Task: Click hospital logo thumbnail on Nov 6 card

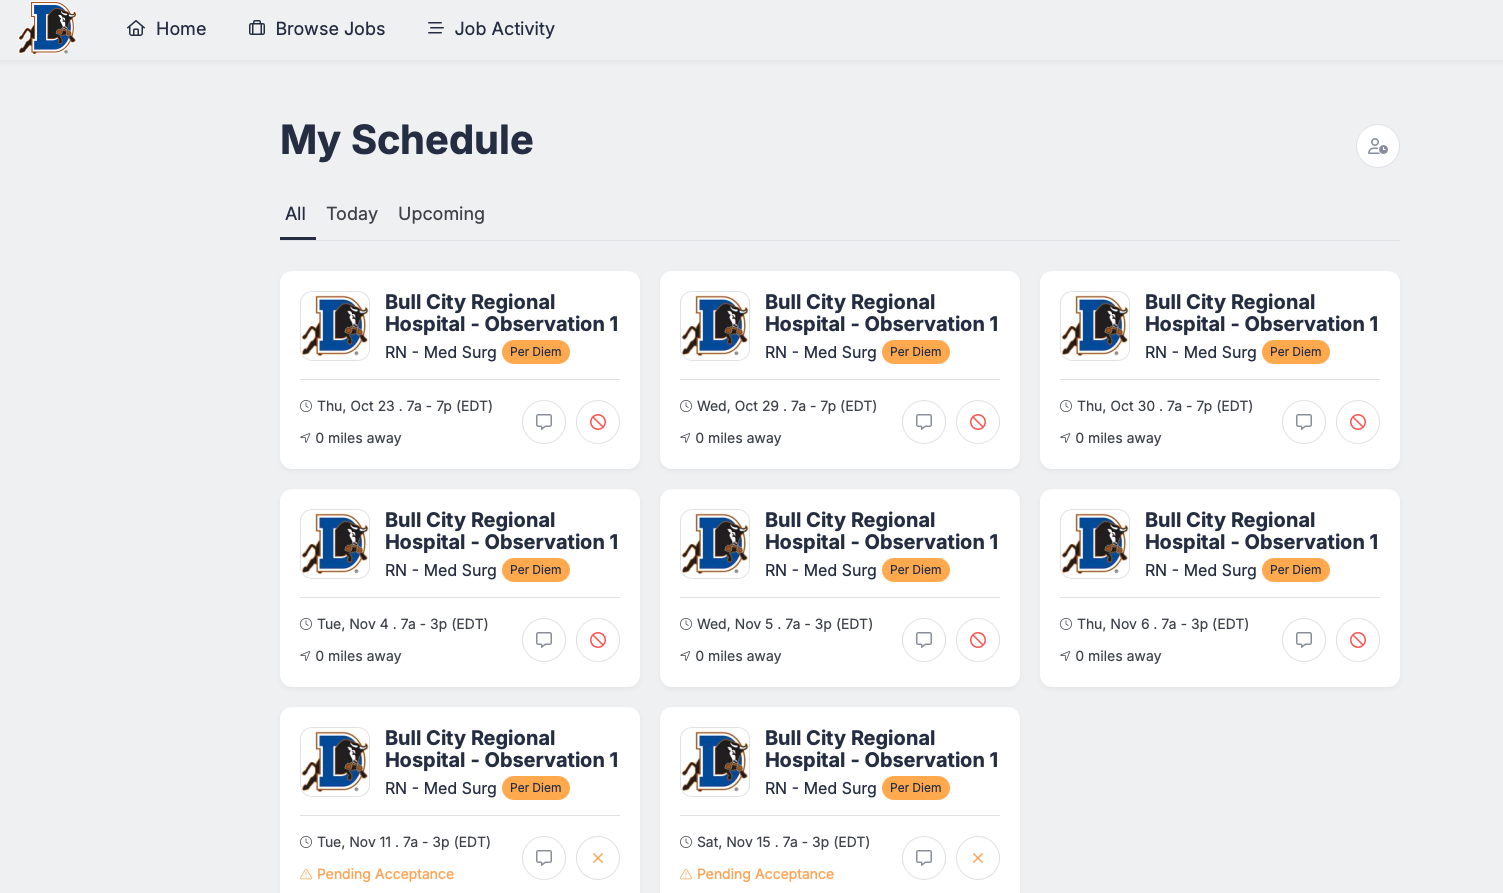Action: tap(1095, 544)
